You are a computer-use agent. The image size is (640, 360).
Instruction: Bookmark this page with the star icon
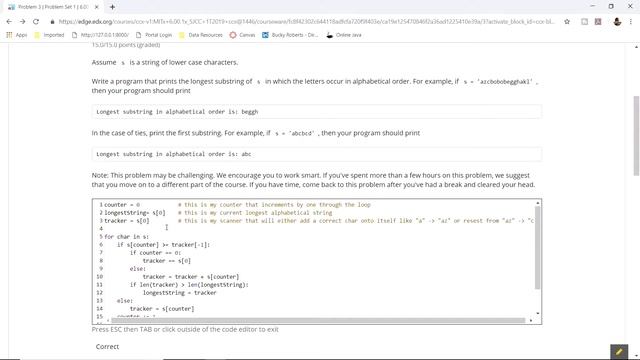click(x=567, y=22)
